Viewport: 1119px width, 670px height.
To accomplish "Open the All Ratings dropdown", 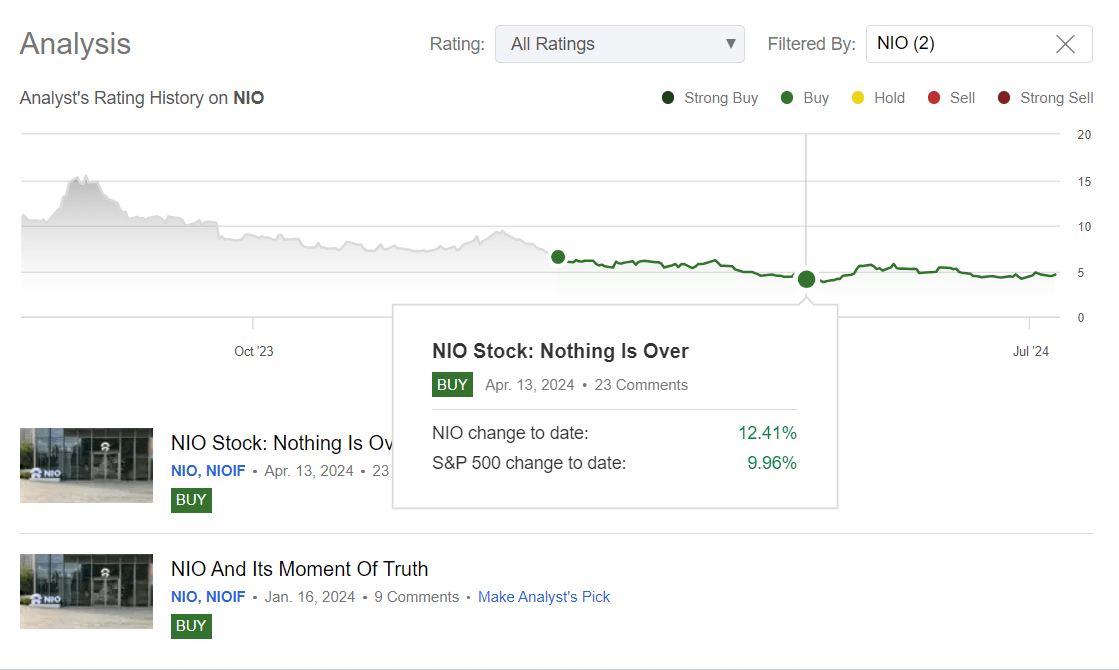I will 619,44.
